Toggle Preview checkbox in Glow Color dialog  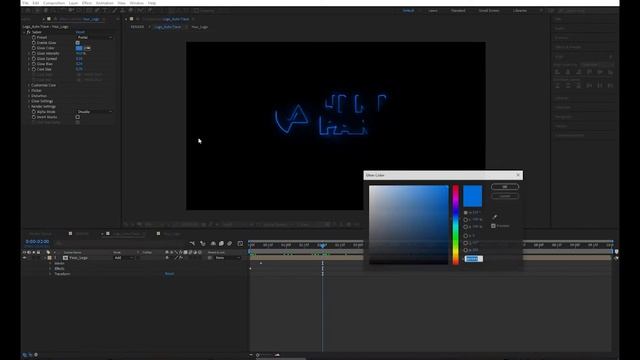point(493,226)
